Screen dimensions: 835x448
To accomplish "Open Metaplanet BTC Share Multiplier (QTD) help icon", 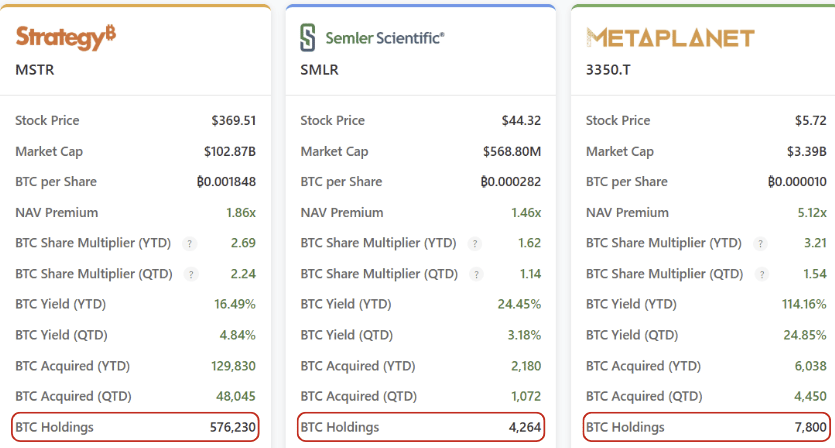I will click(762, 274).
